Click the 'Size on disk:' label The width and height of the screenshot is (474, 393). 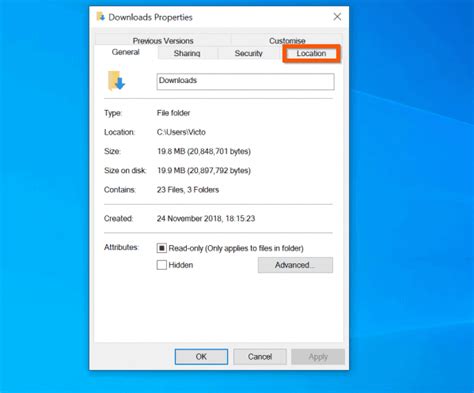click(x=125, y=171)
